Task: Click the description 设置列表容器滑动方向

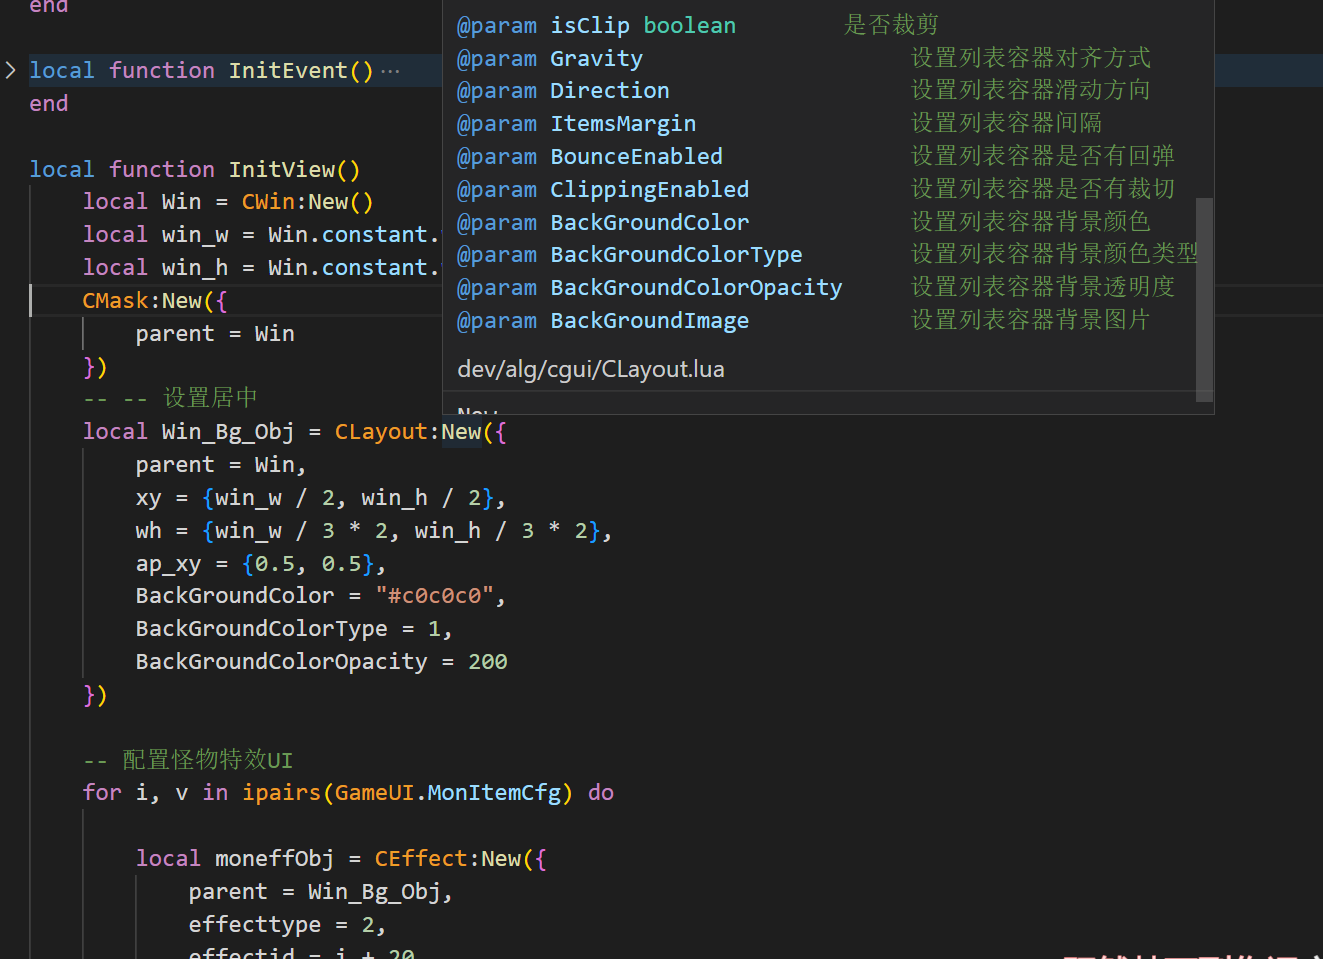Action: [x=1031, y=90]
